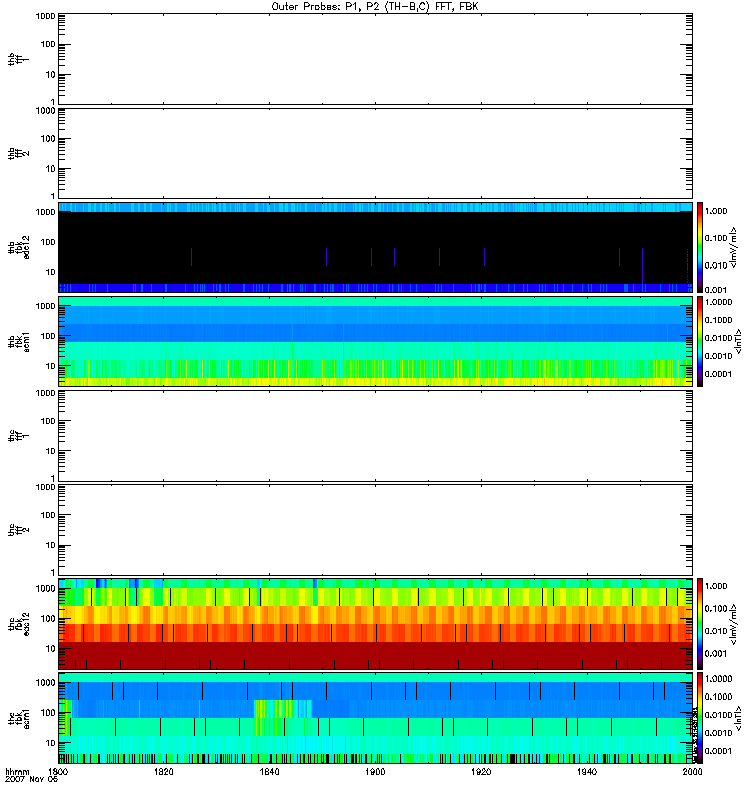Image resolution: width=750 pixels, height=800 pixels.
Task: Click the '2007 Nov 05' date label
Action: click(x=32, y=779)
